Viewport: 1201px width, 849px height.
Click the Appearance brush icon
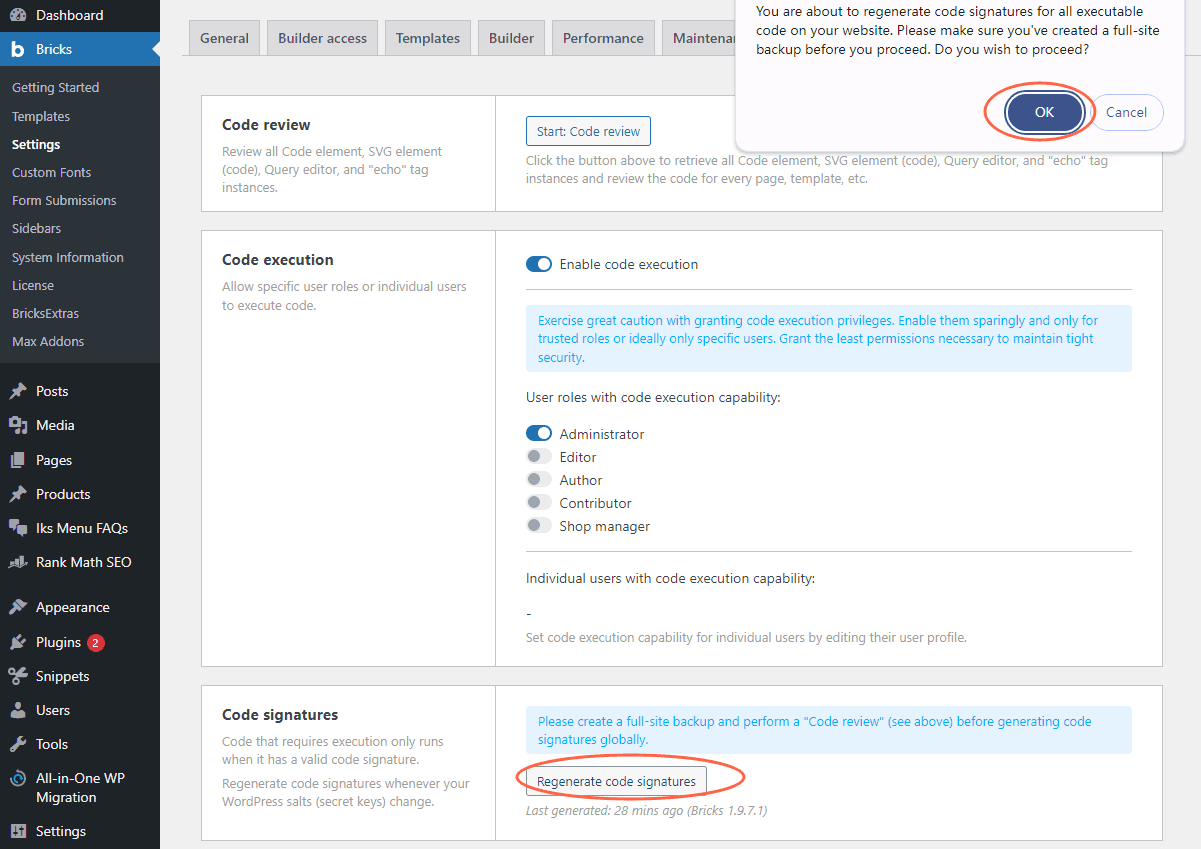tap(18, 607)
